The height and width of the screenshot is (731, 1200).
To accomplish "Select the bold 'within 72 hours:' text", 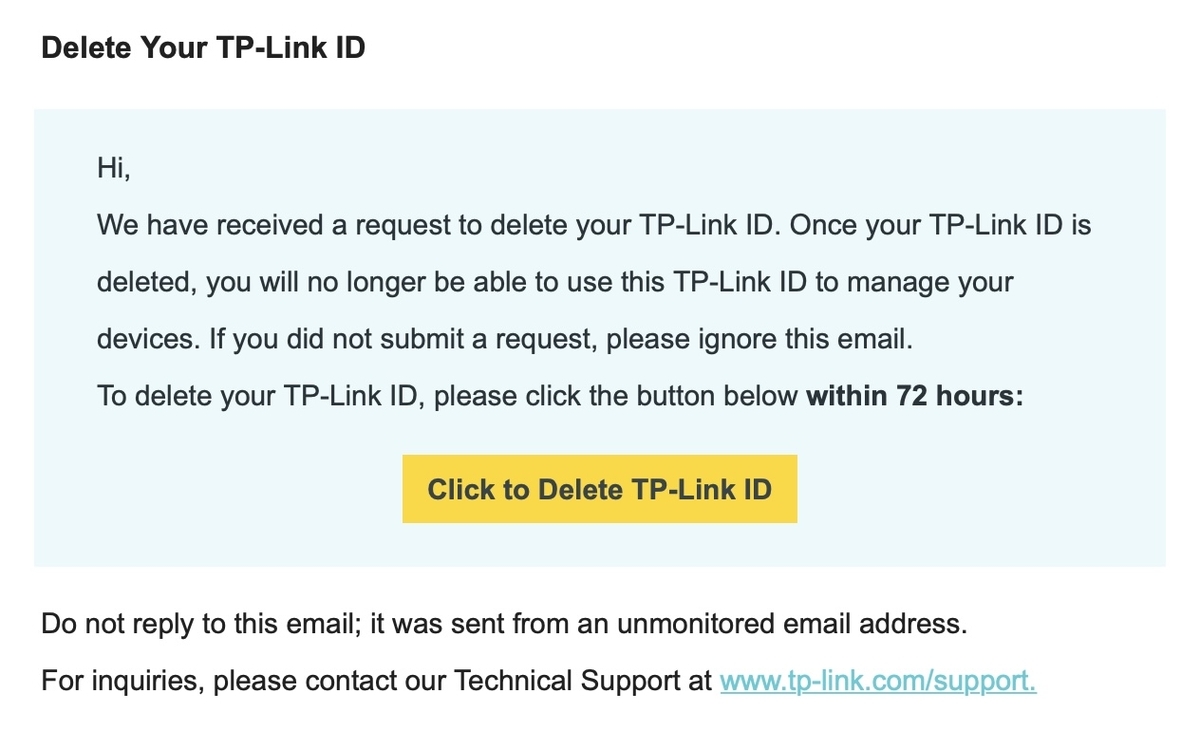I will click(x=915, y=396).
